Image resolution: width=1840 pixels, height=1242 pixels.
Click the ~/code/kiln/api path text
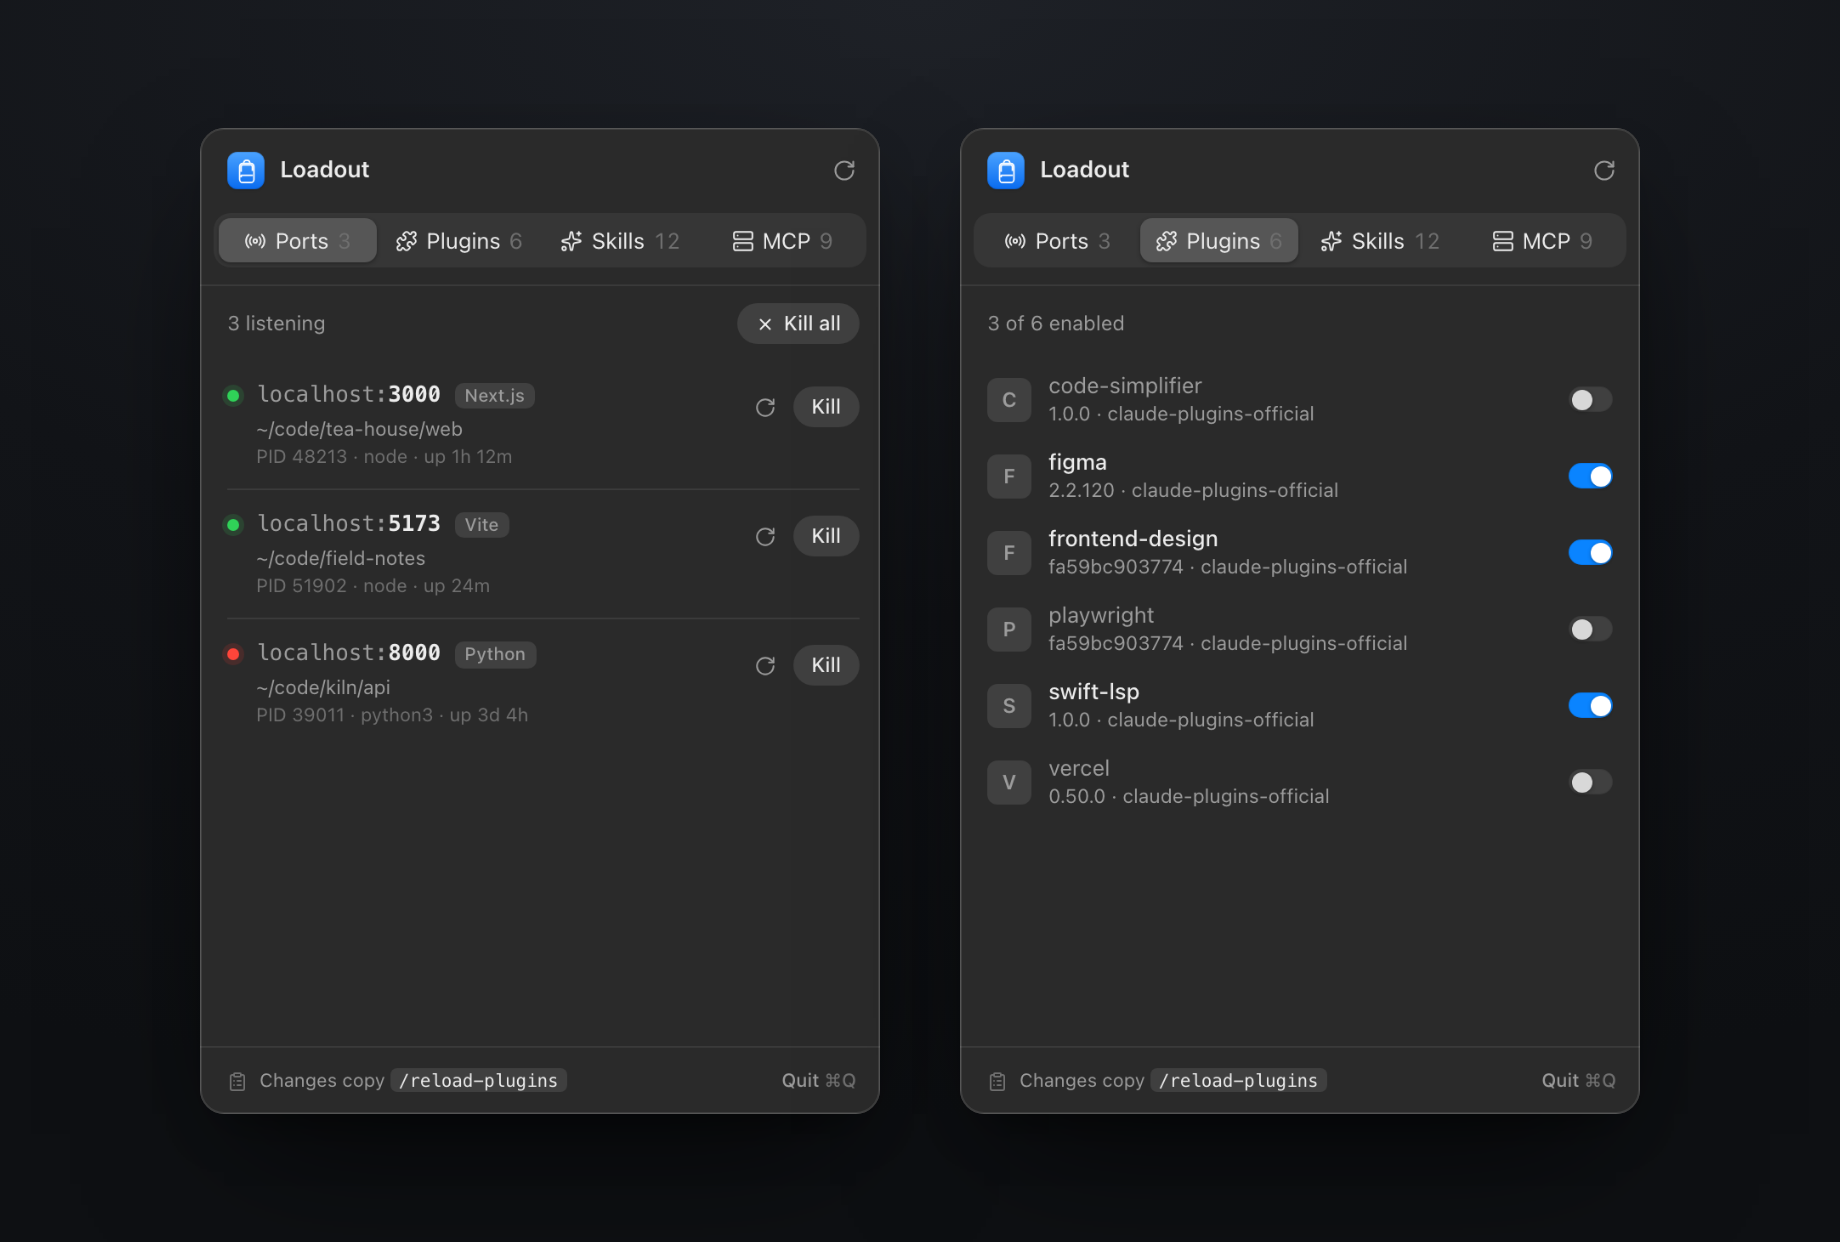[323, 688]
